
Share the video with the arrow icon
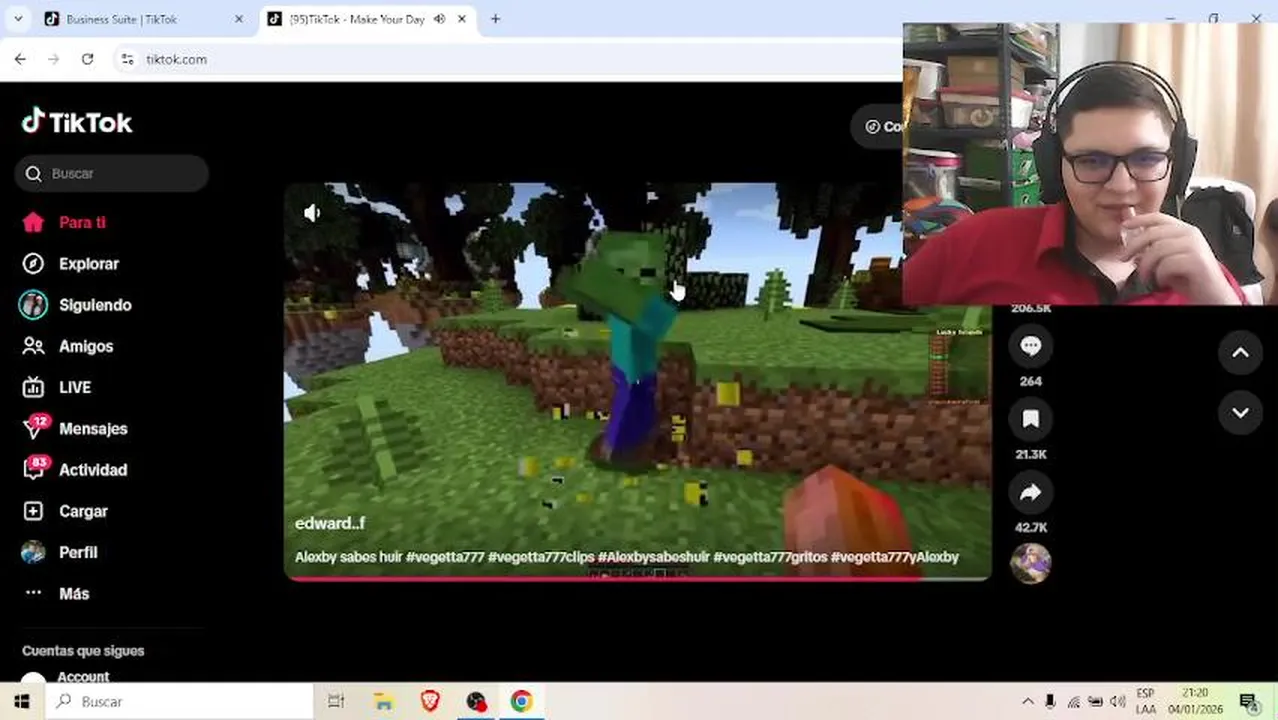1031,492
